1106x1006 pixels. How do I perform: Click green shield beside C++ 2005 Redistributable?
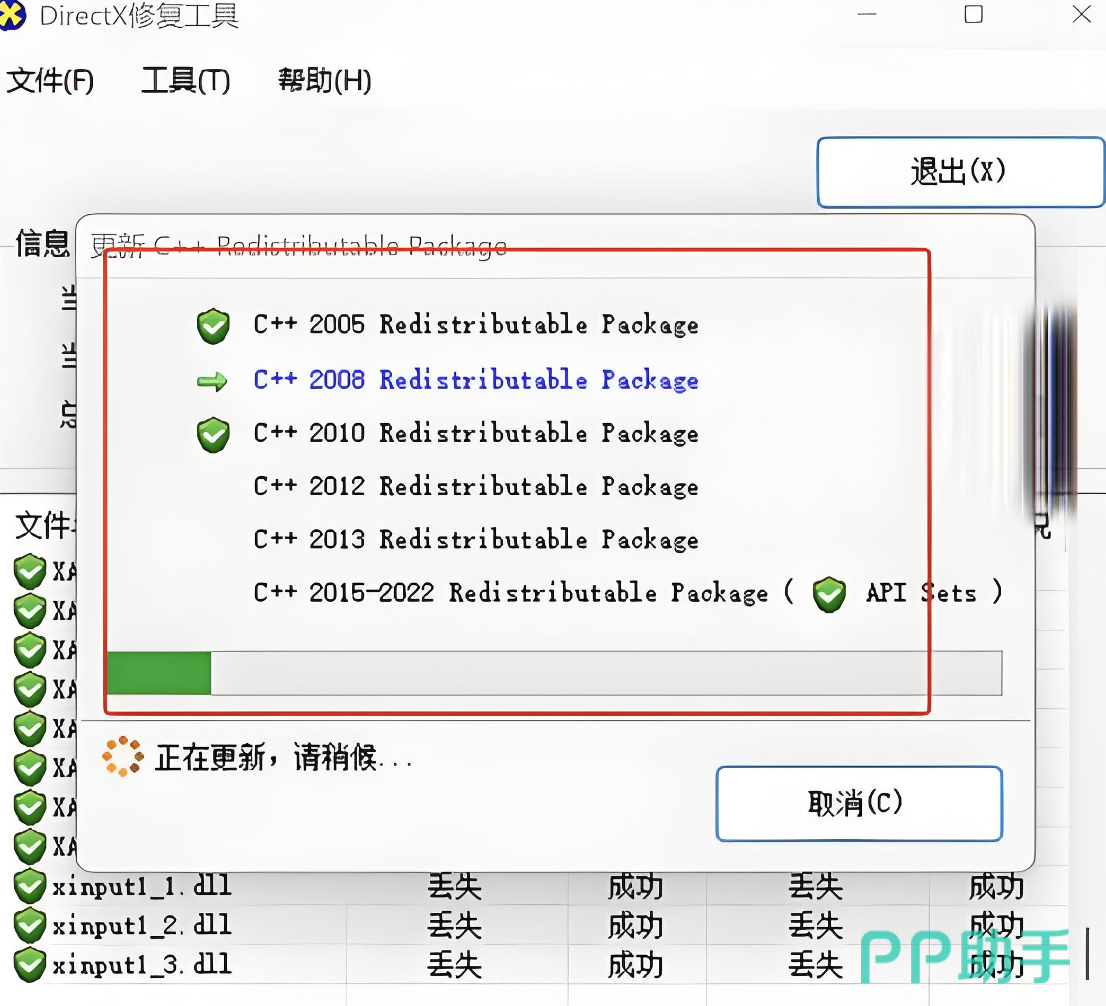coord(213,326)
